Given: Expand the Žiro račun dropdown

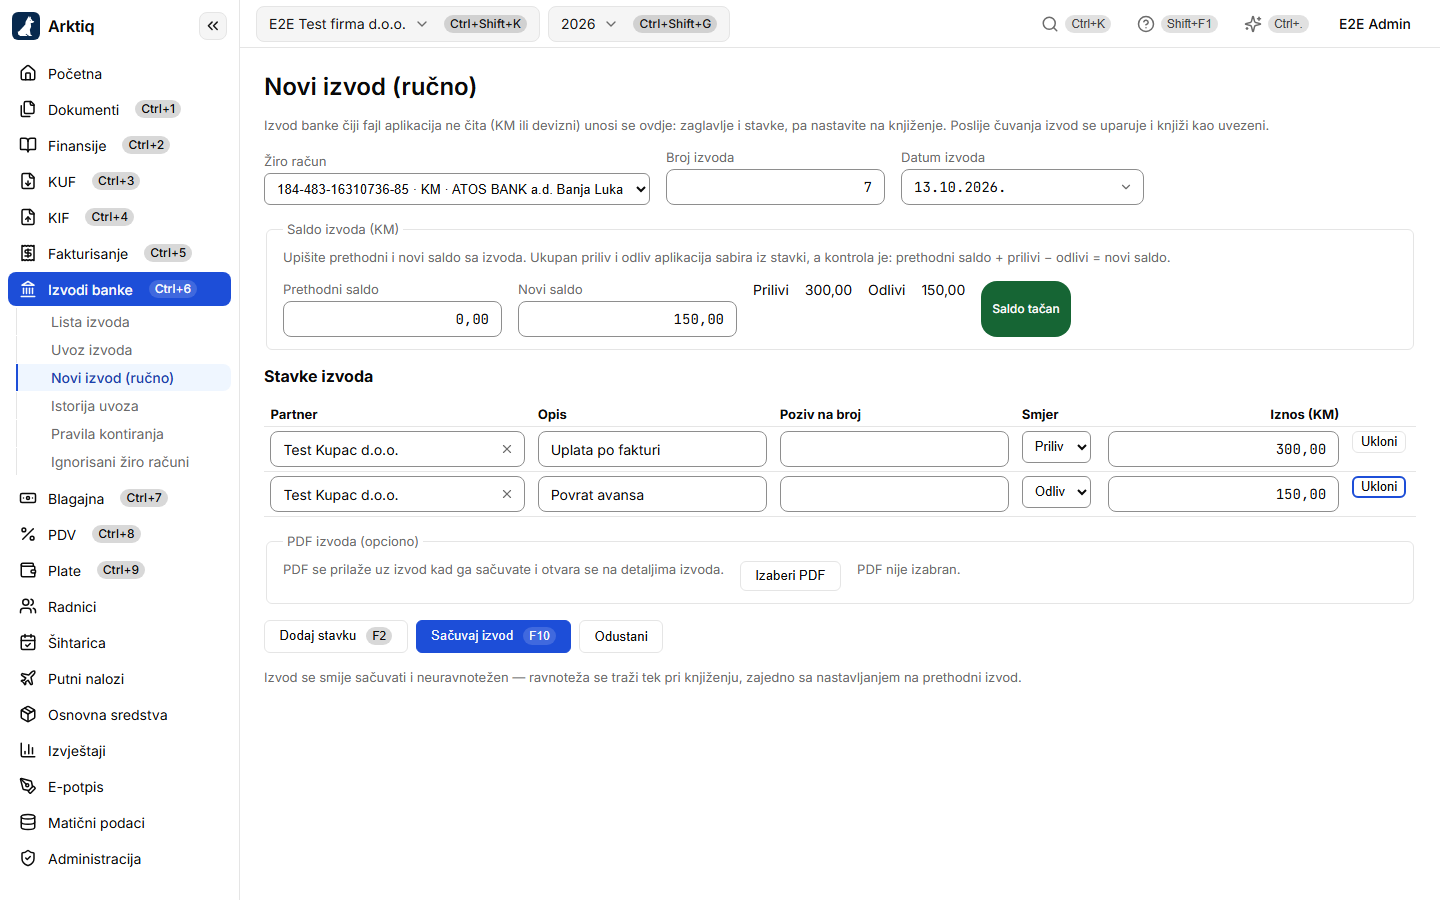Looking at the screenshot, I should point(457,189).
